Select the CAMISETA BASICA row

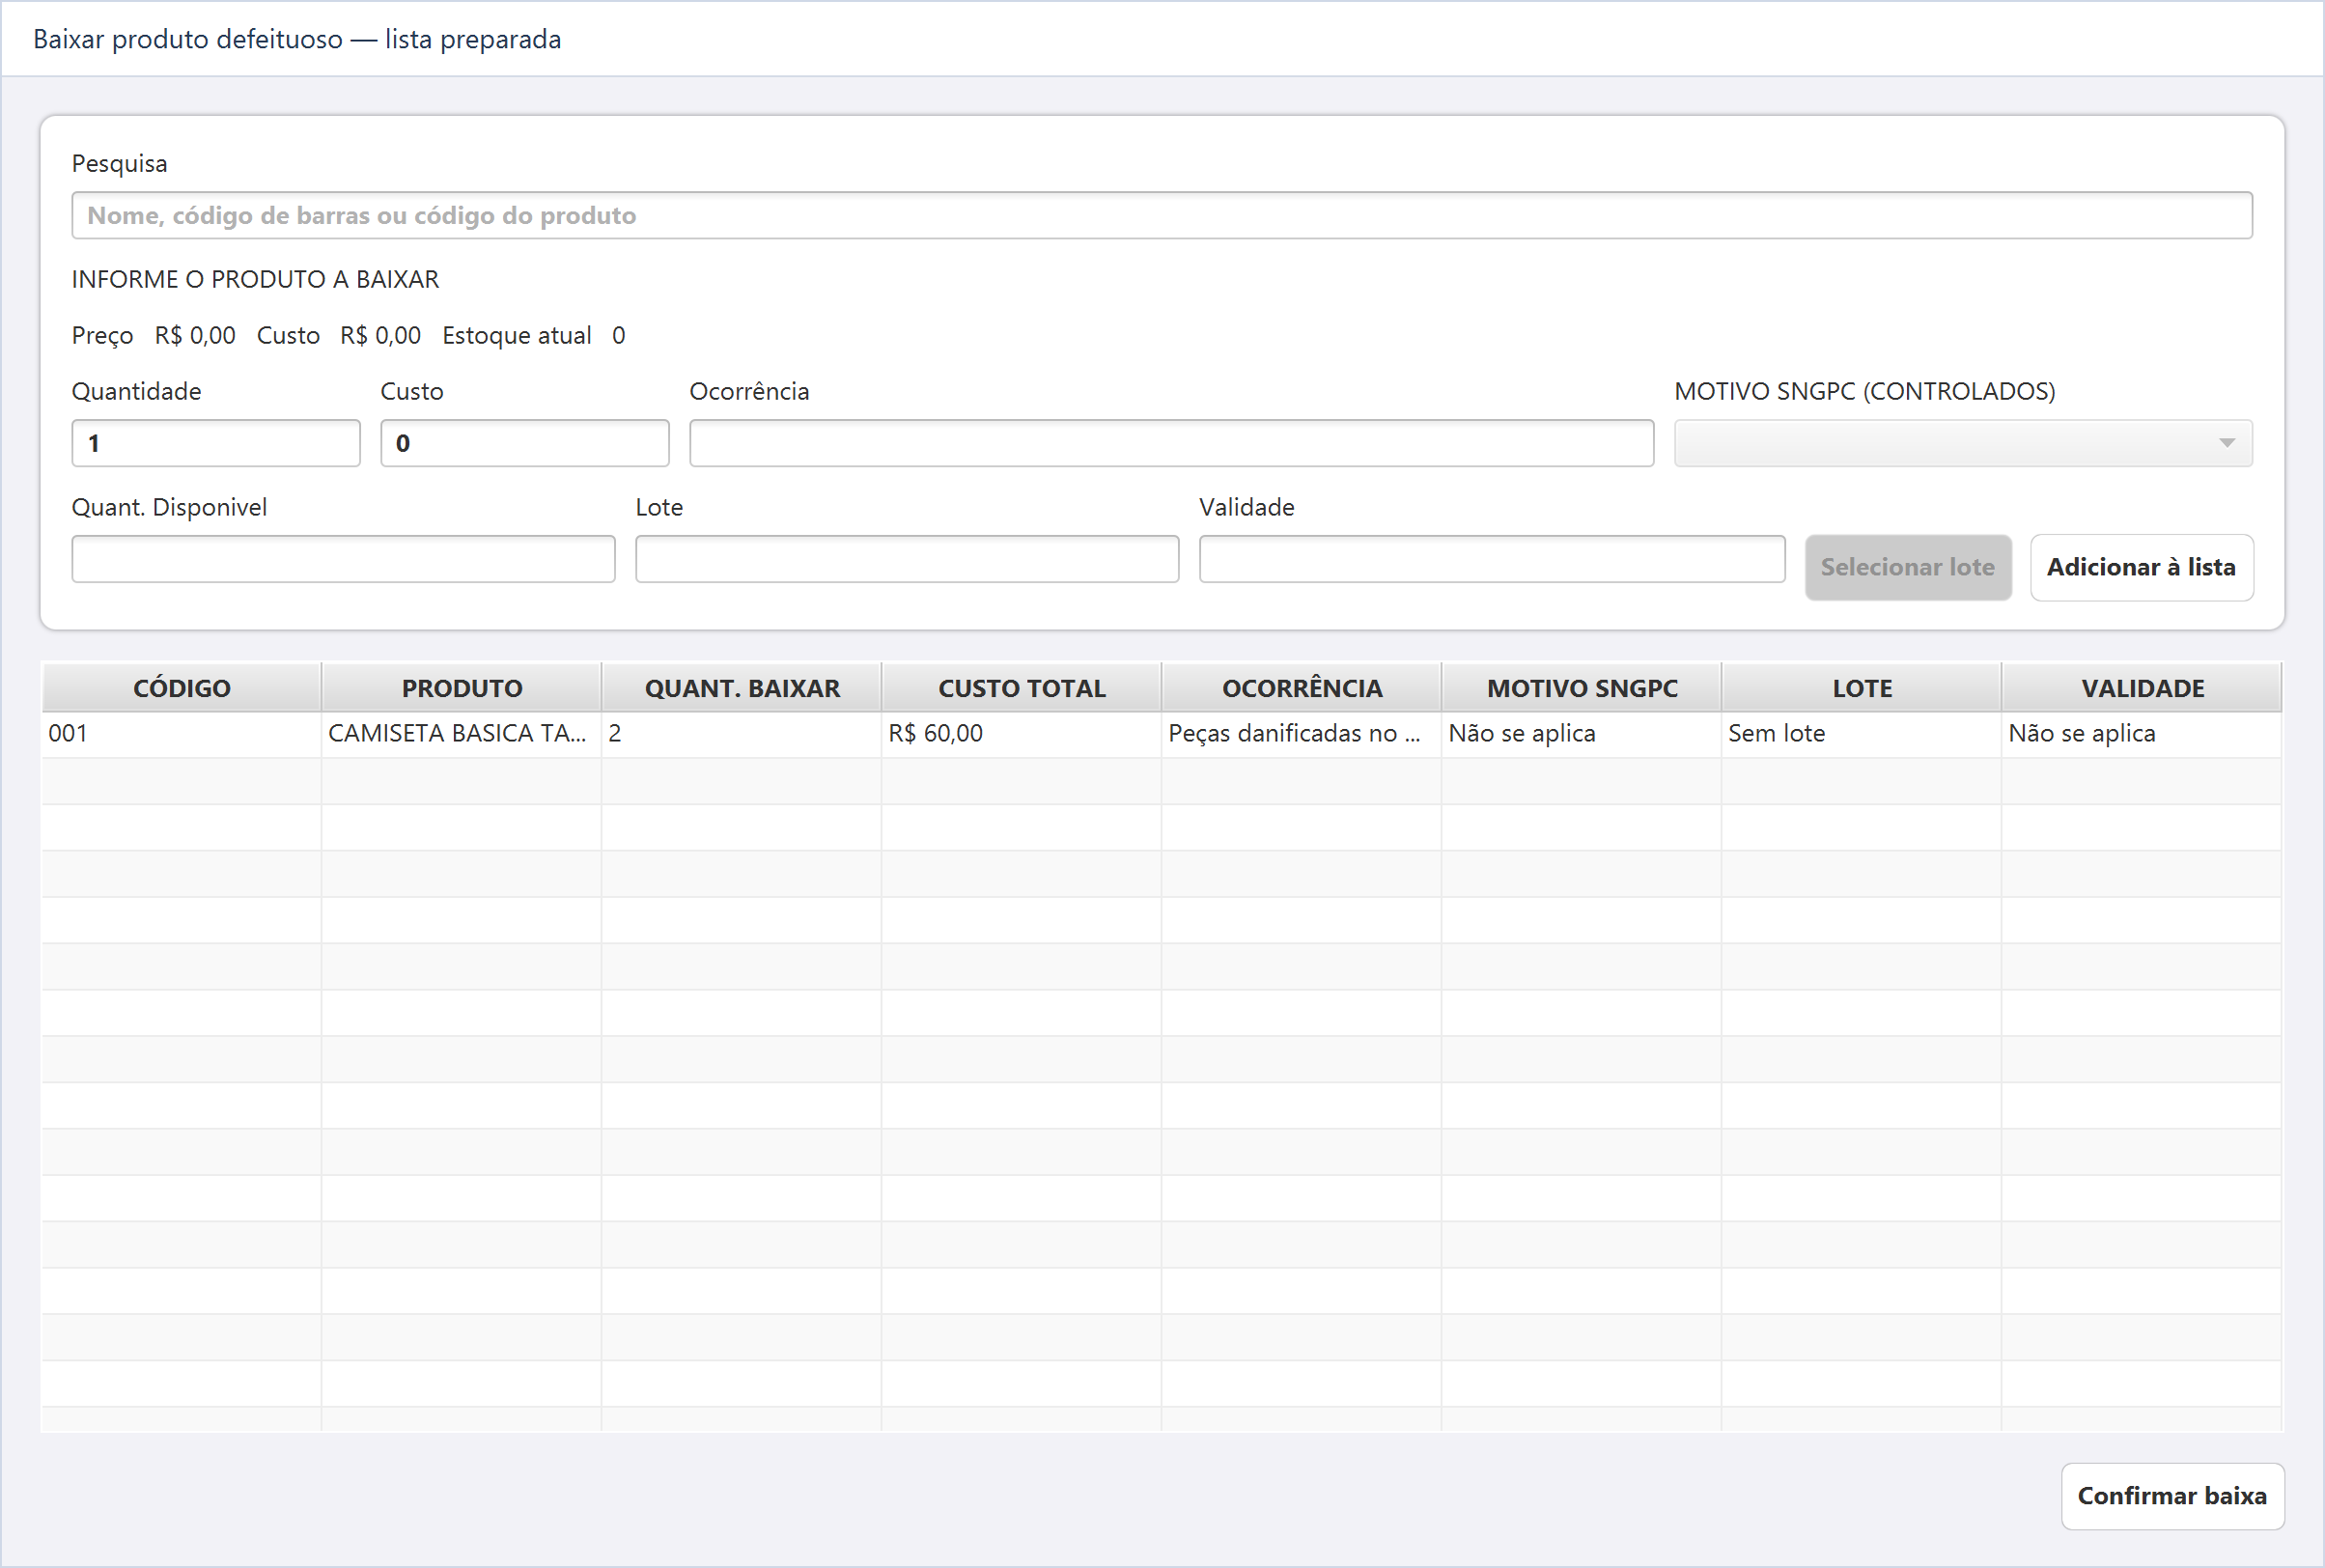click(x=1161, y=734)
